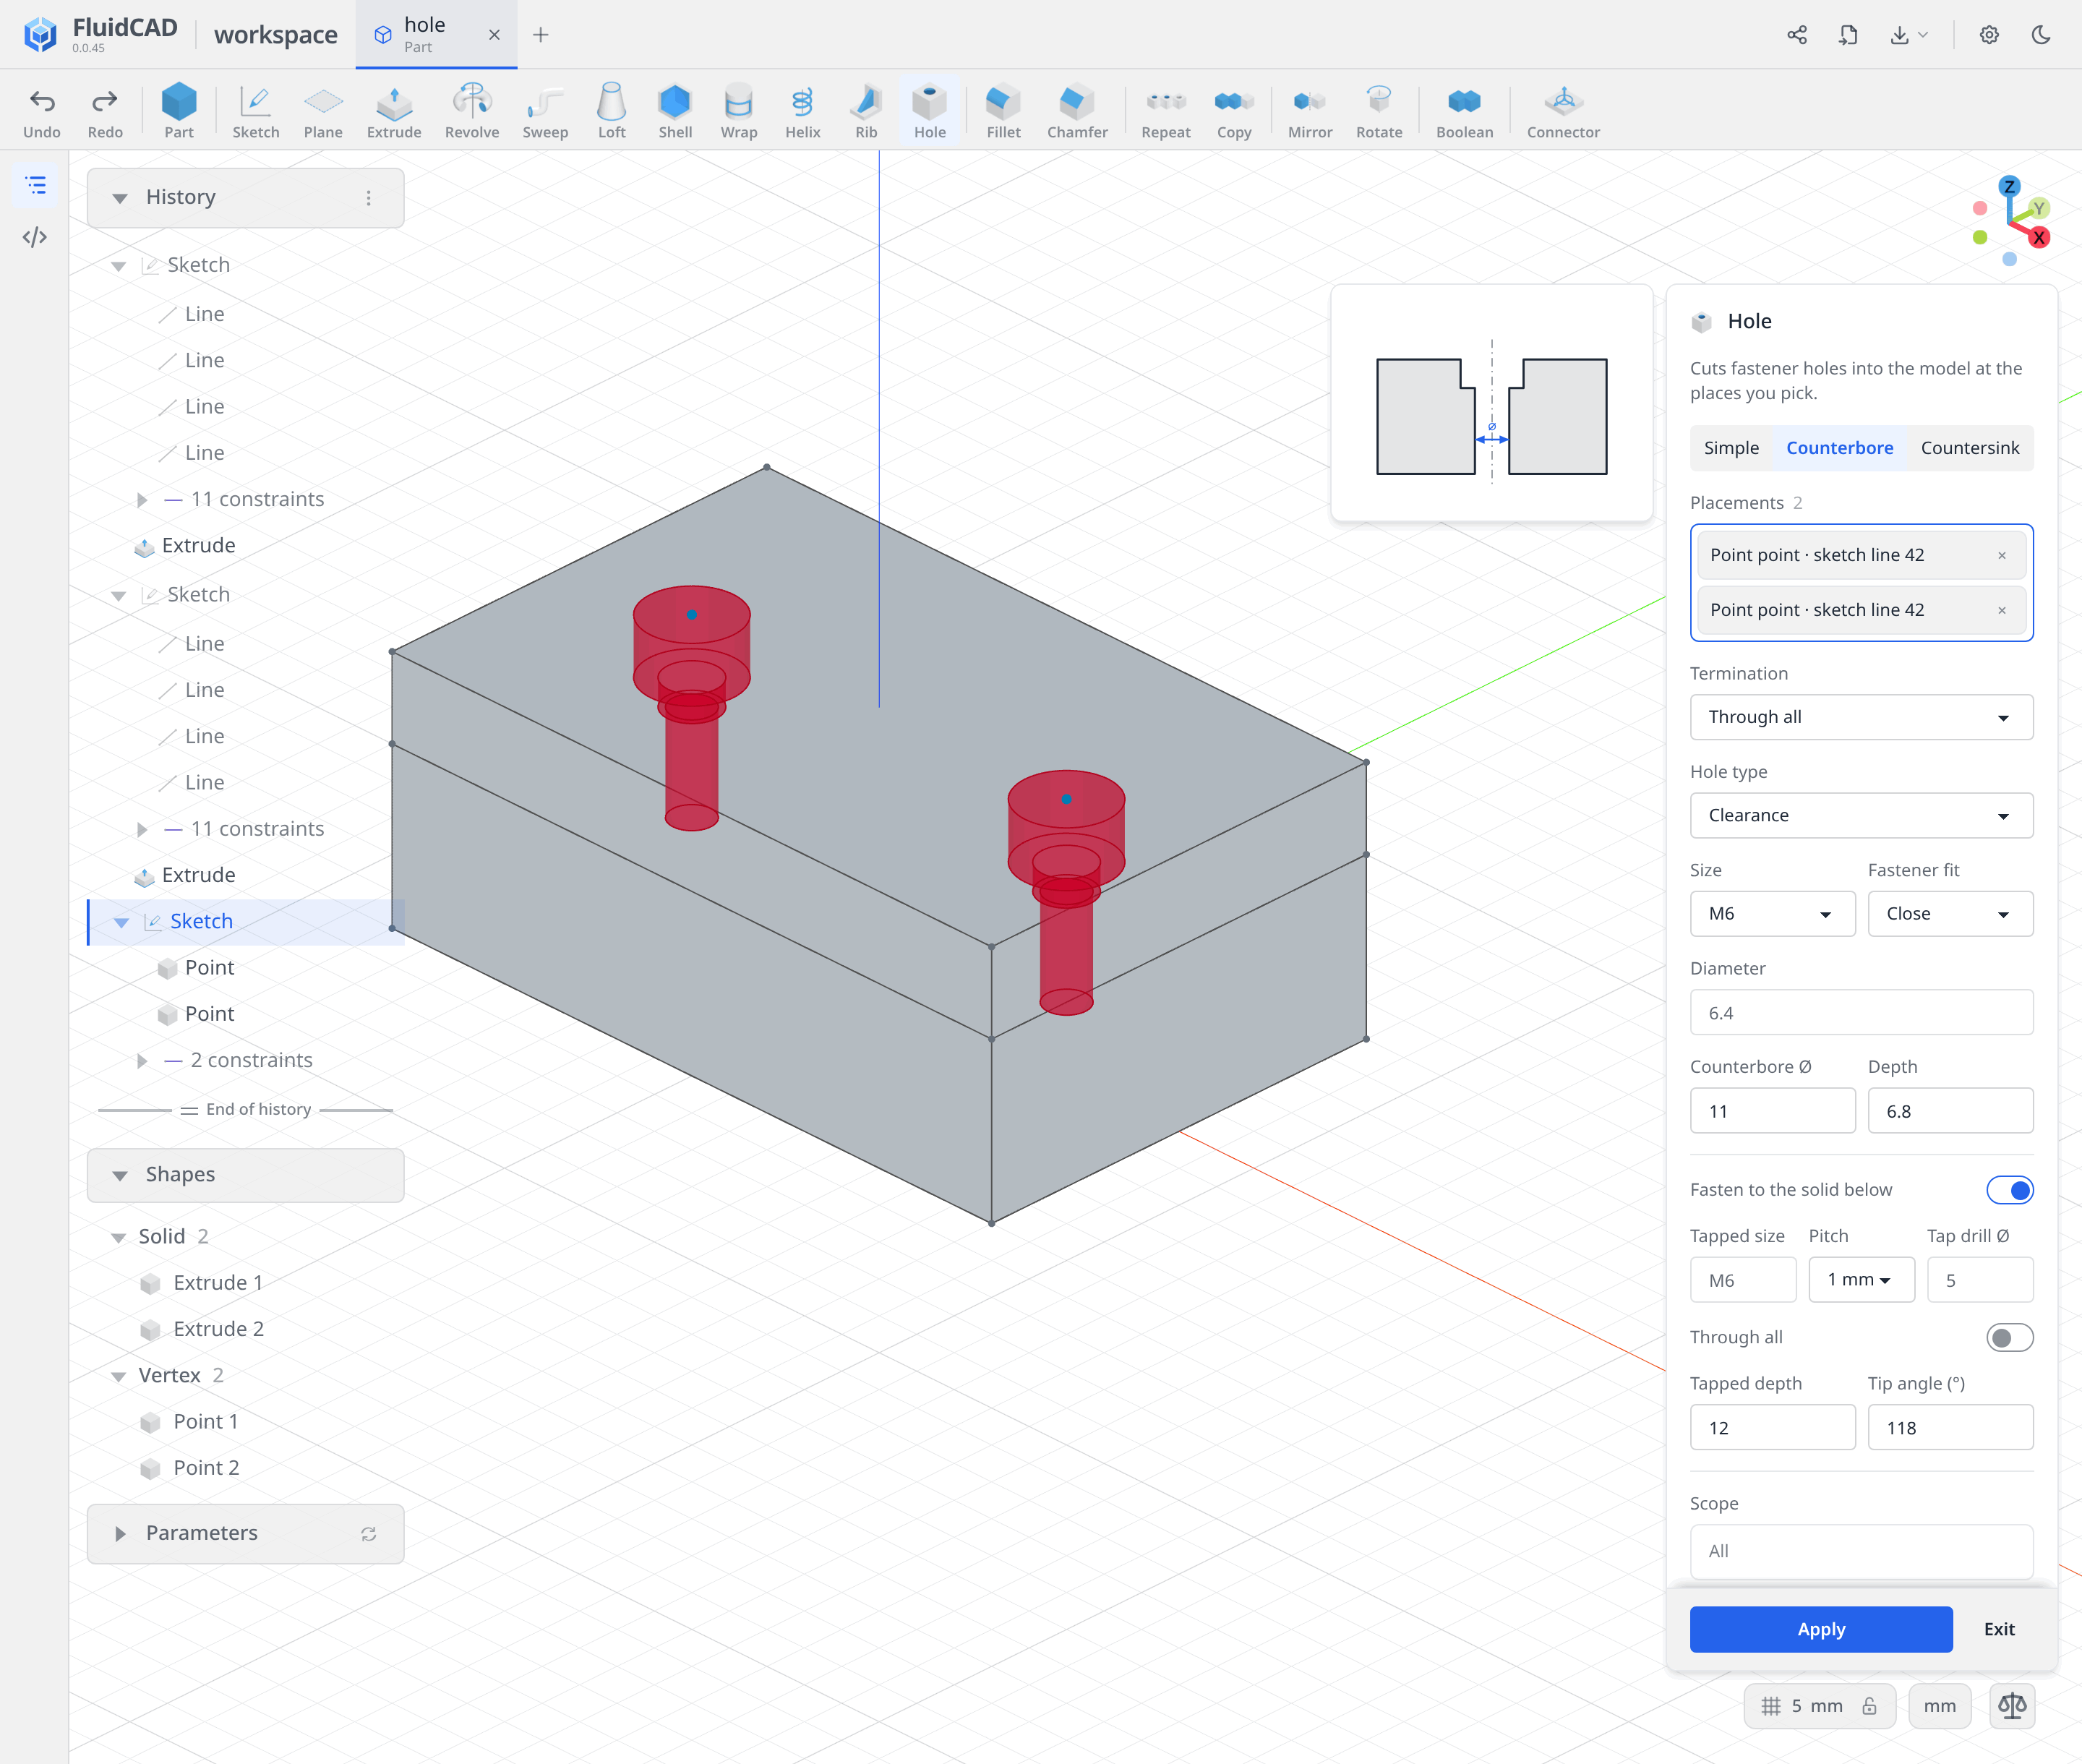
Task: Select the Helix tool
Action: click(802, 110)
